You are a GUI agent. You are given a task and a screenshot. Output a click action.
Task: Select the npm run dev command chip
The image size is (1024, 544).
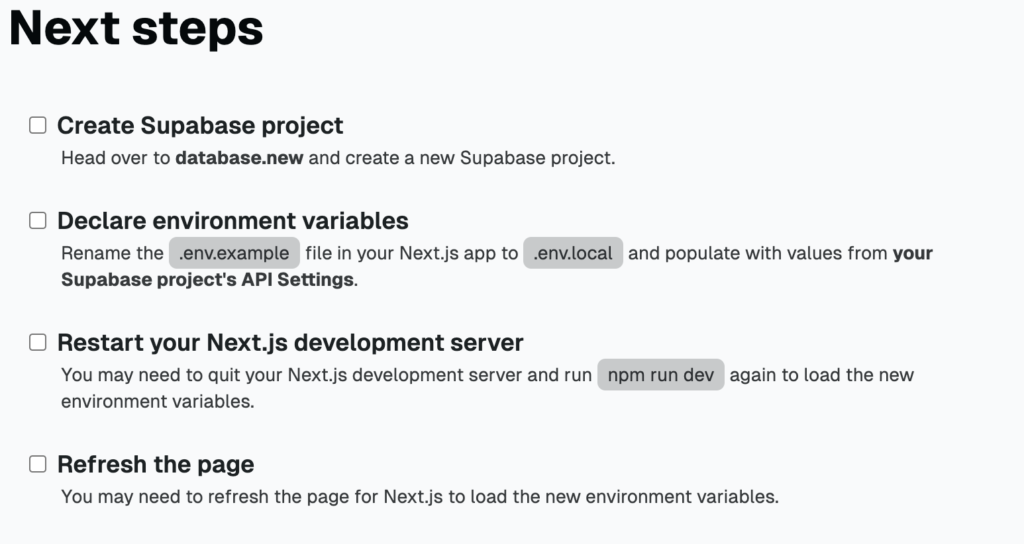point(660,375)
